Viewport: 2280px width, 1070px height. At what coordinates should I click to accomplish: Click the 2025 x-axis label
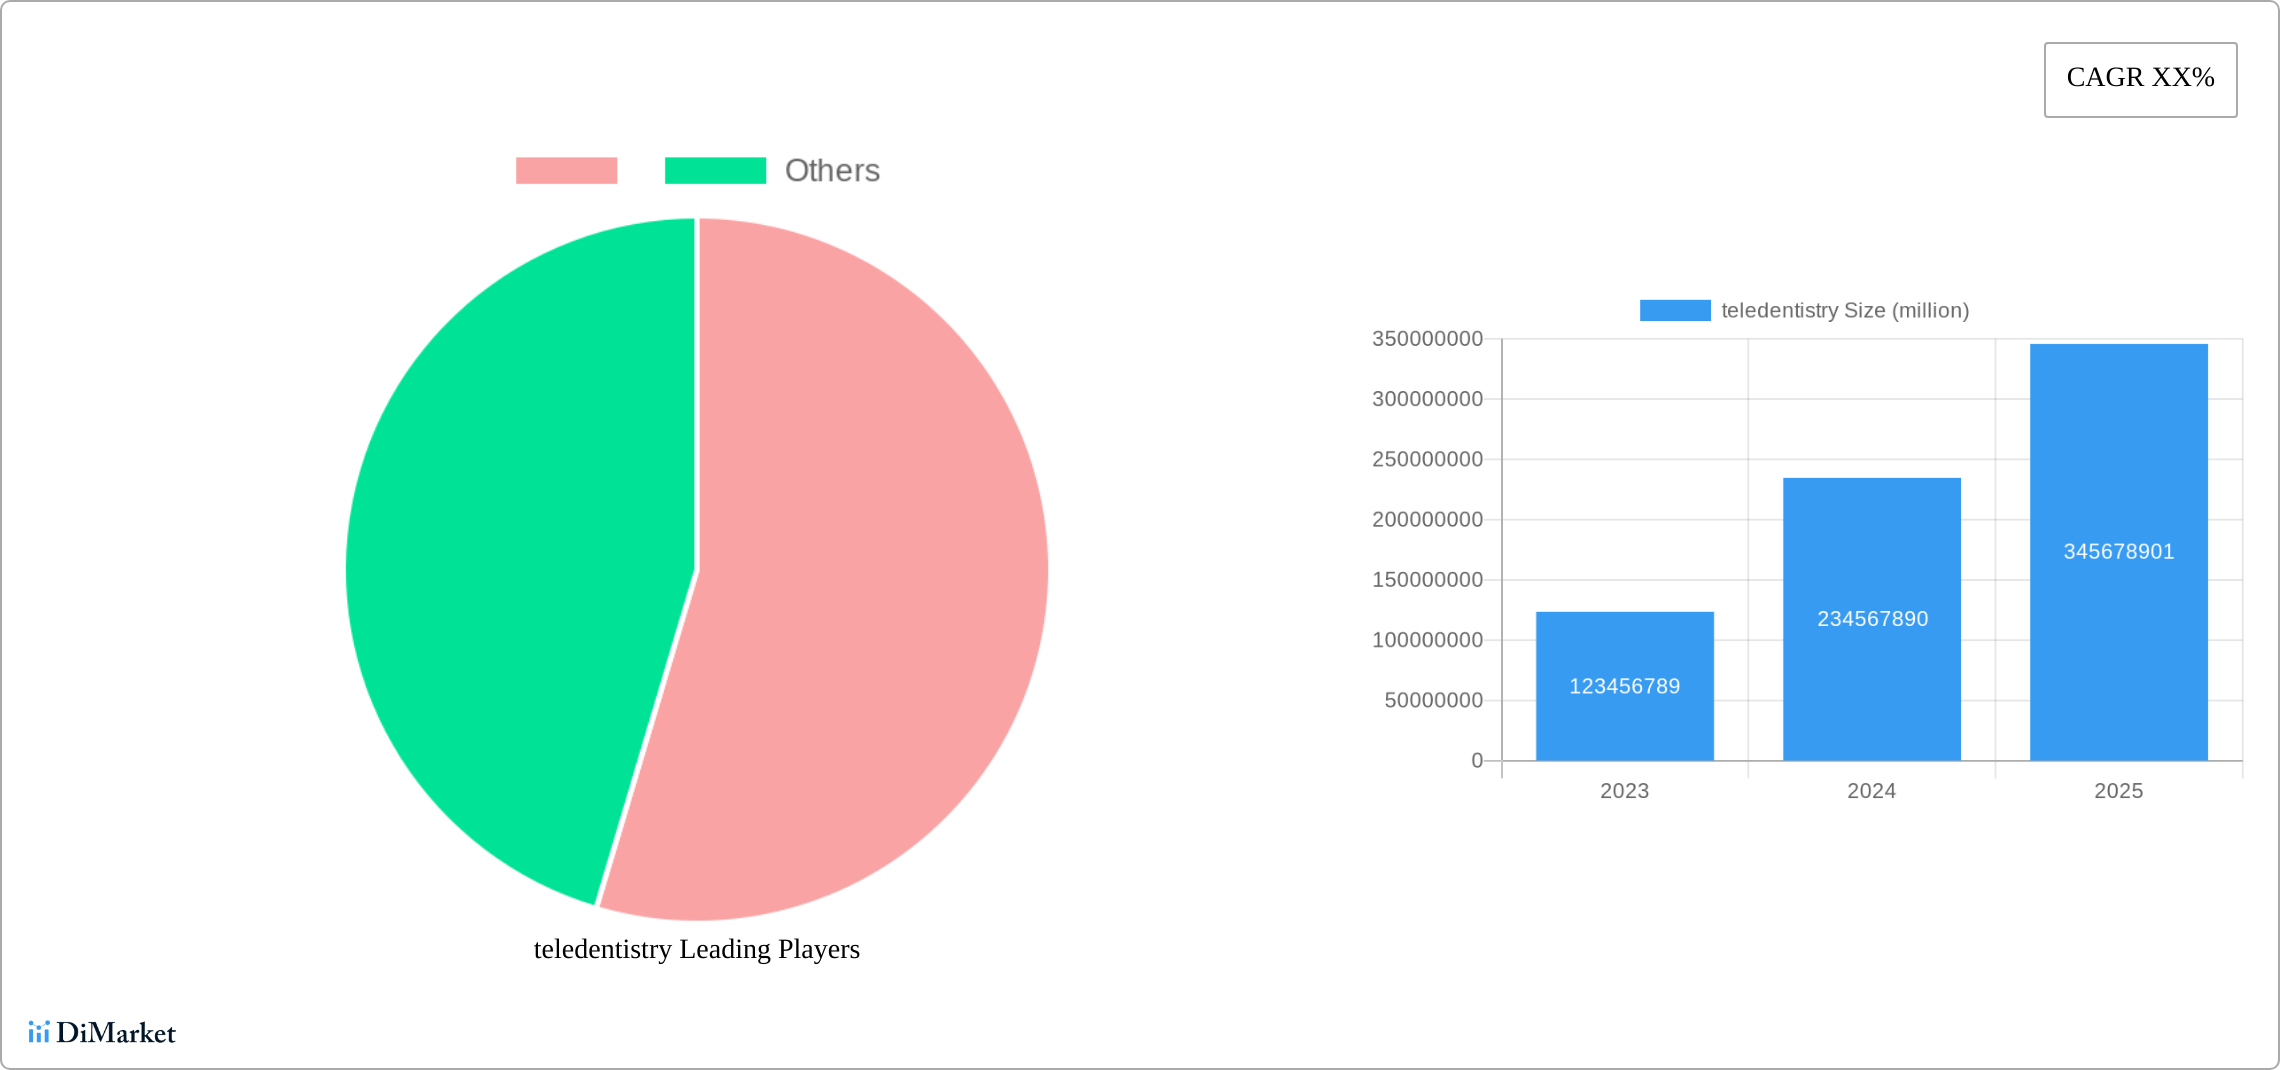pyautogui.click(x=2118, y=791)
